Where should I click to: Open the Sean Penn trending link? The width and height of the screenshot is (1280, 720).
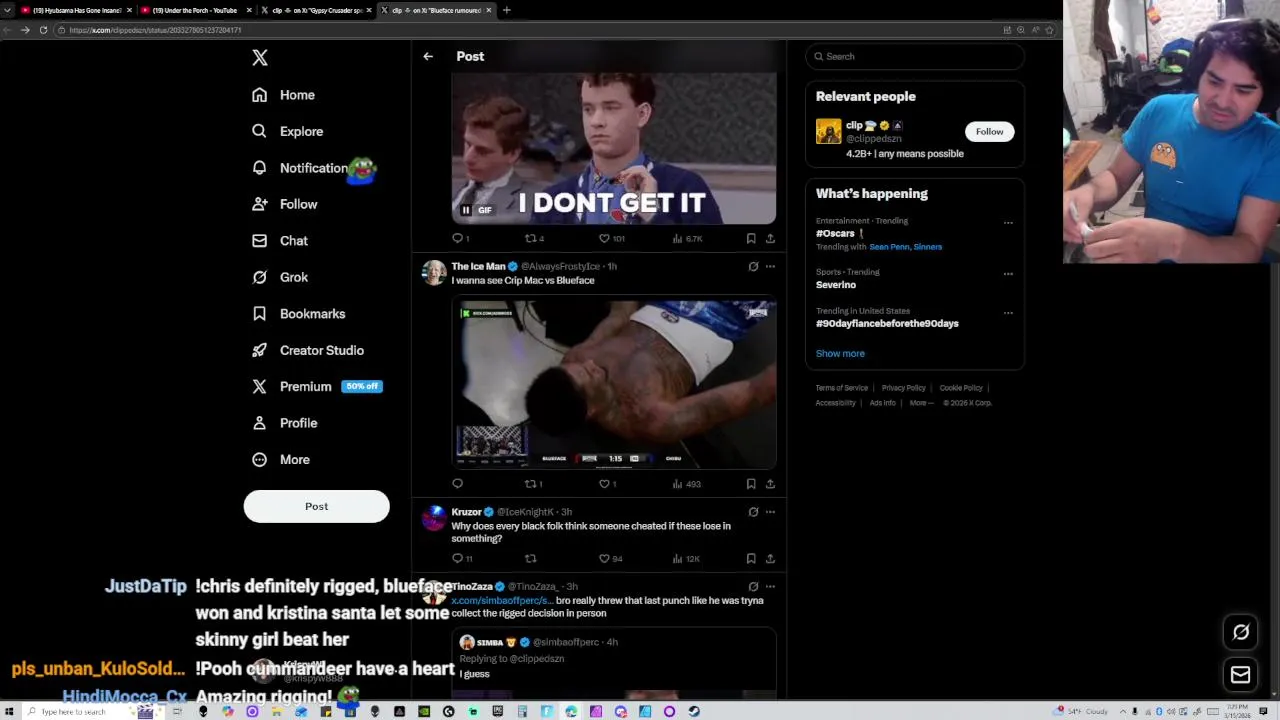887,247
